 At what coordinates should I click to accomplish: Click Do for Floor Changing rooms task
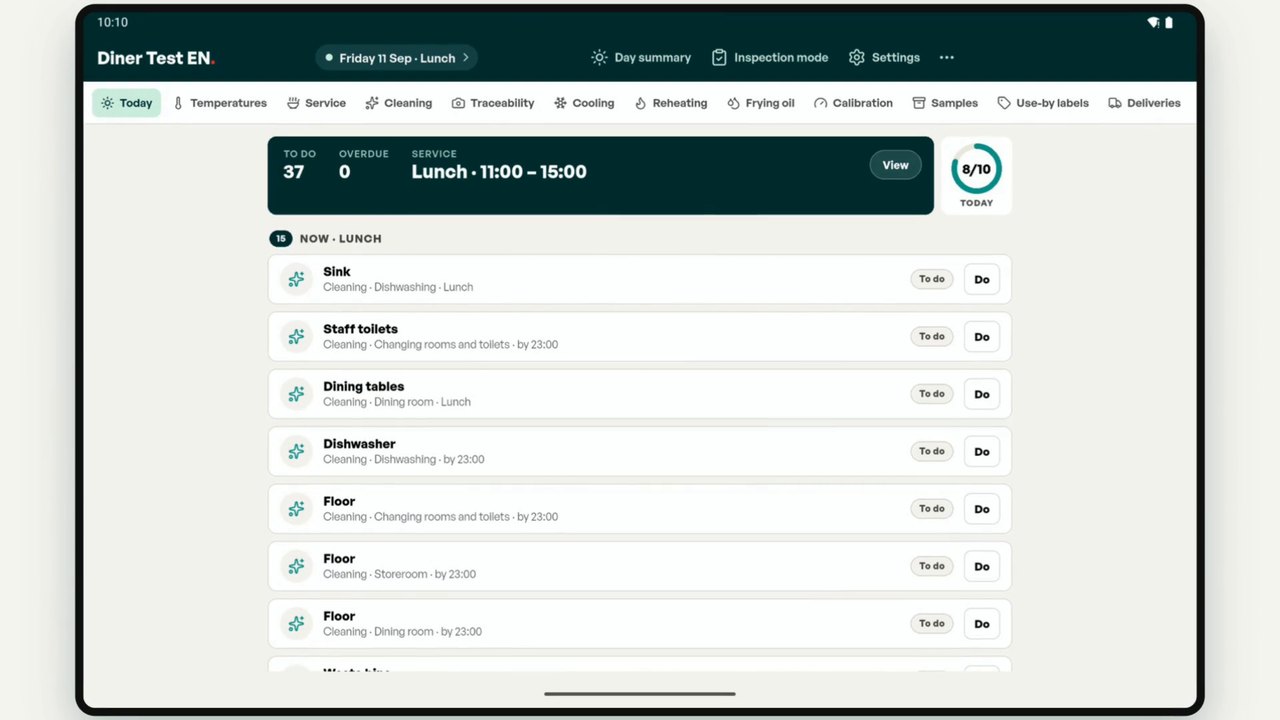(982, 509)
